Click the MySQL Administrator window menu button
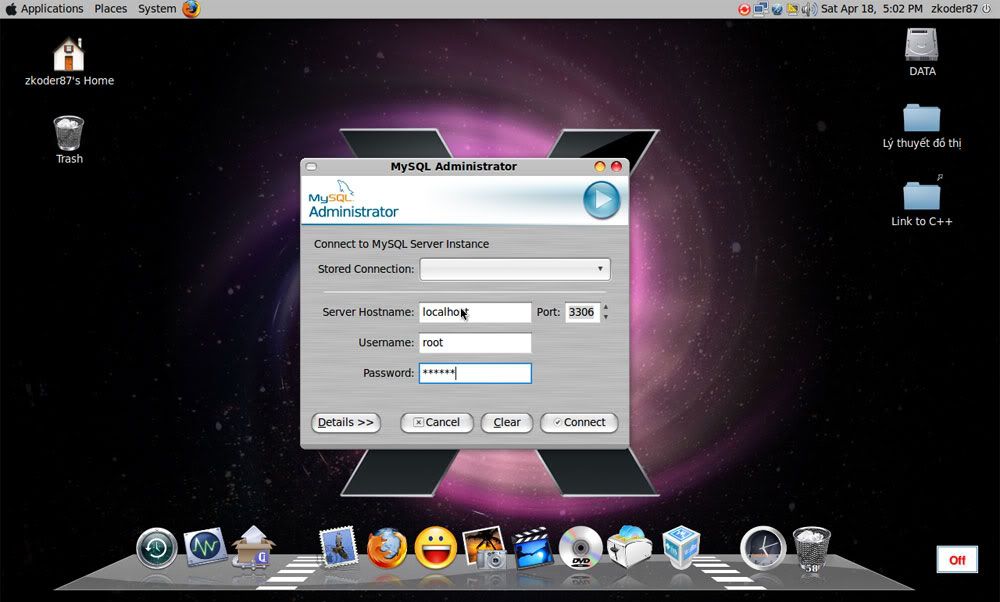 [x=311, y=167]
